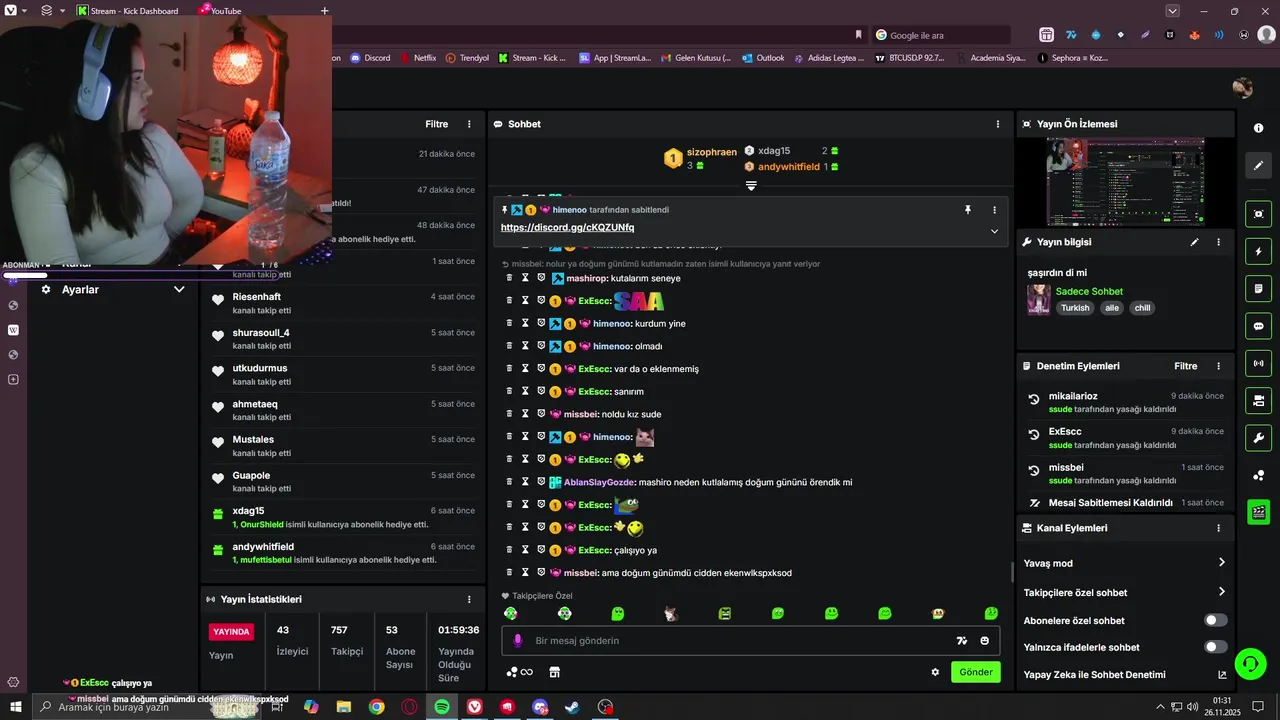Image resolution: width=1280 pixels, height=720 pixels.
Task: Open the Outlook bookmark
Action: point(763,58)
